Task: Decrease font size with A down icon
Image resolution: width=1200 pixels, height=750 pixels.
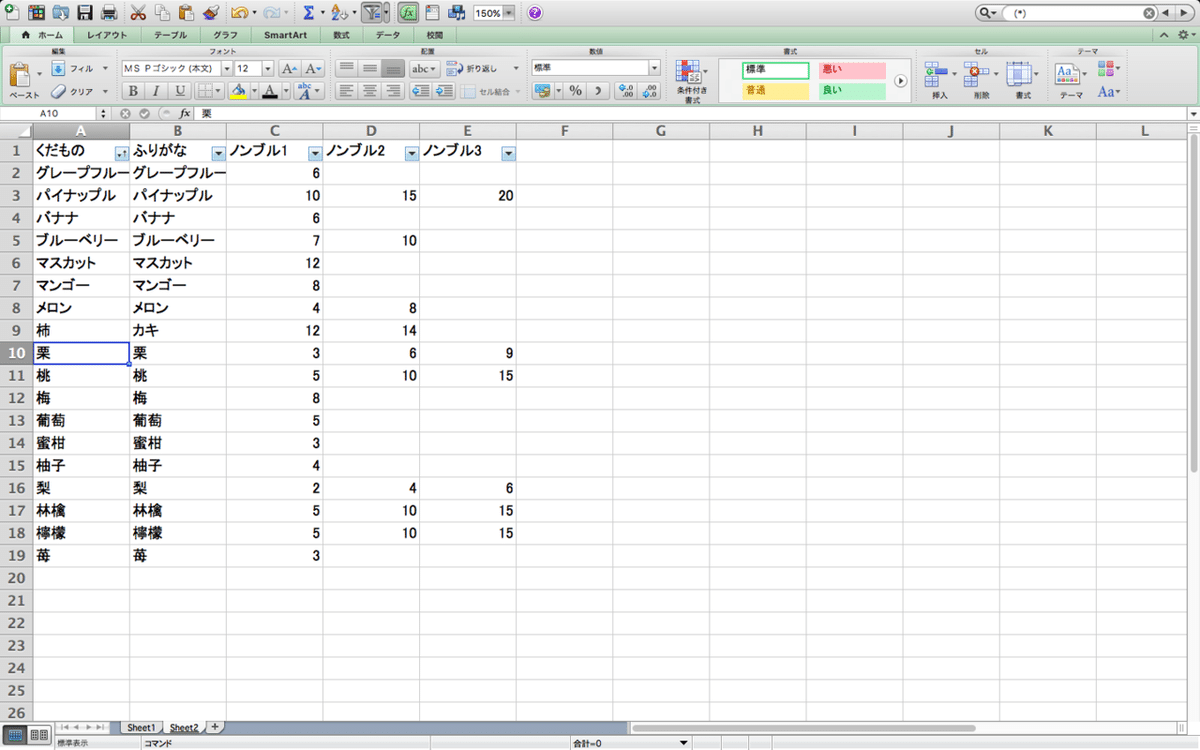Action: [x=313, y=68]
